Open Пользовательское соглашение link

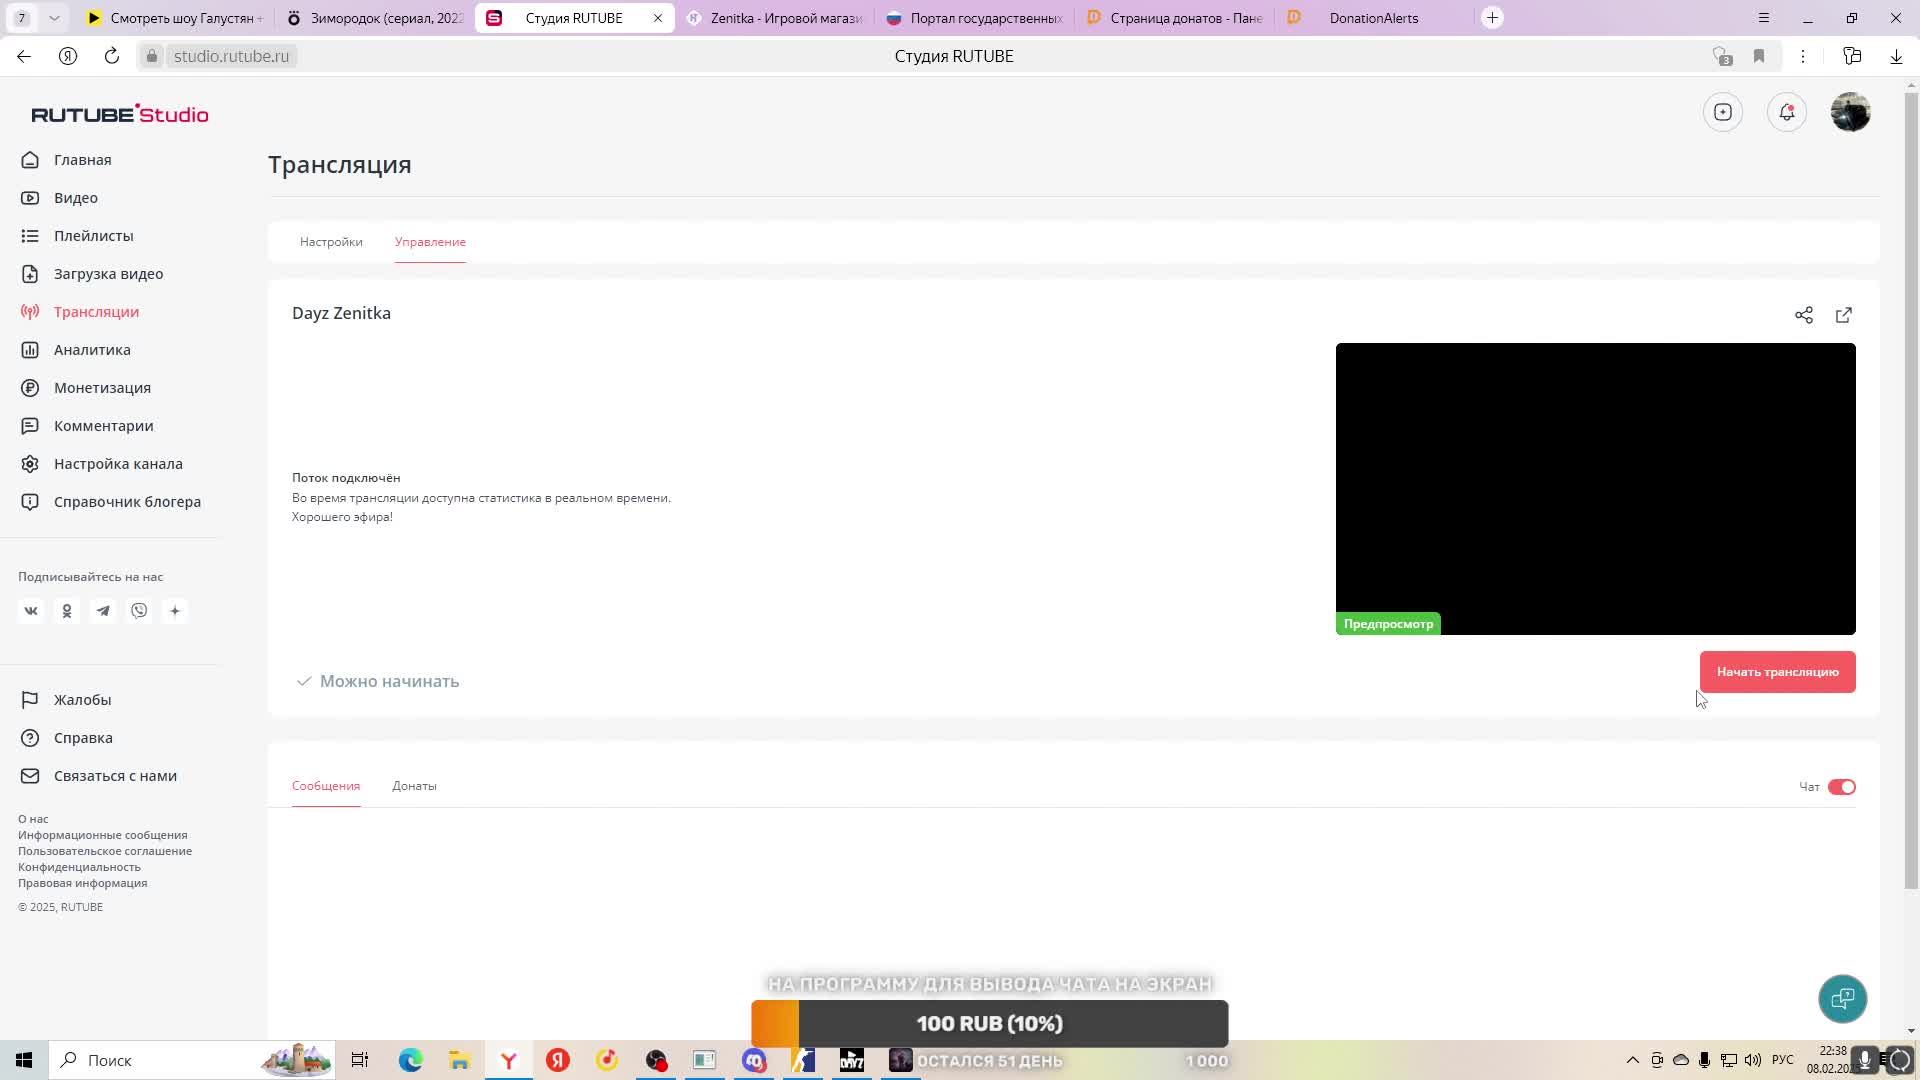(x=105, y=851)
